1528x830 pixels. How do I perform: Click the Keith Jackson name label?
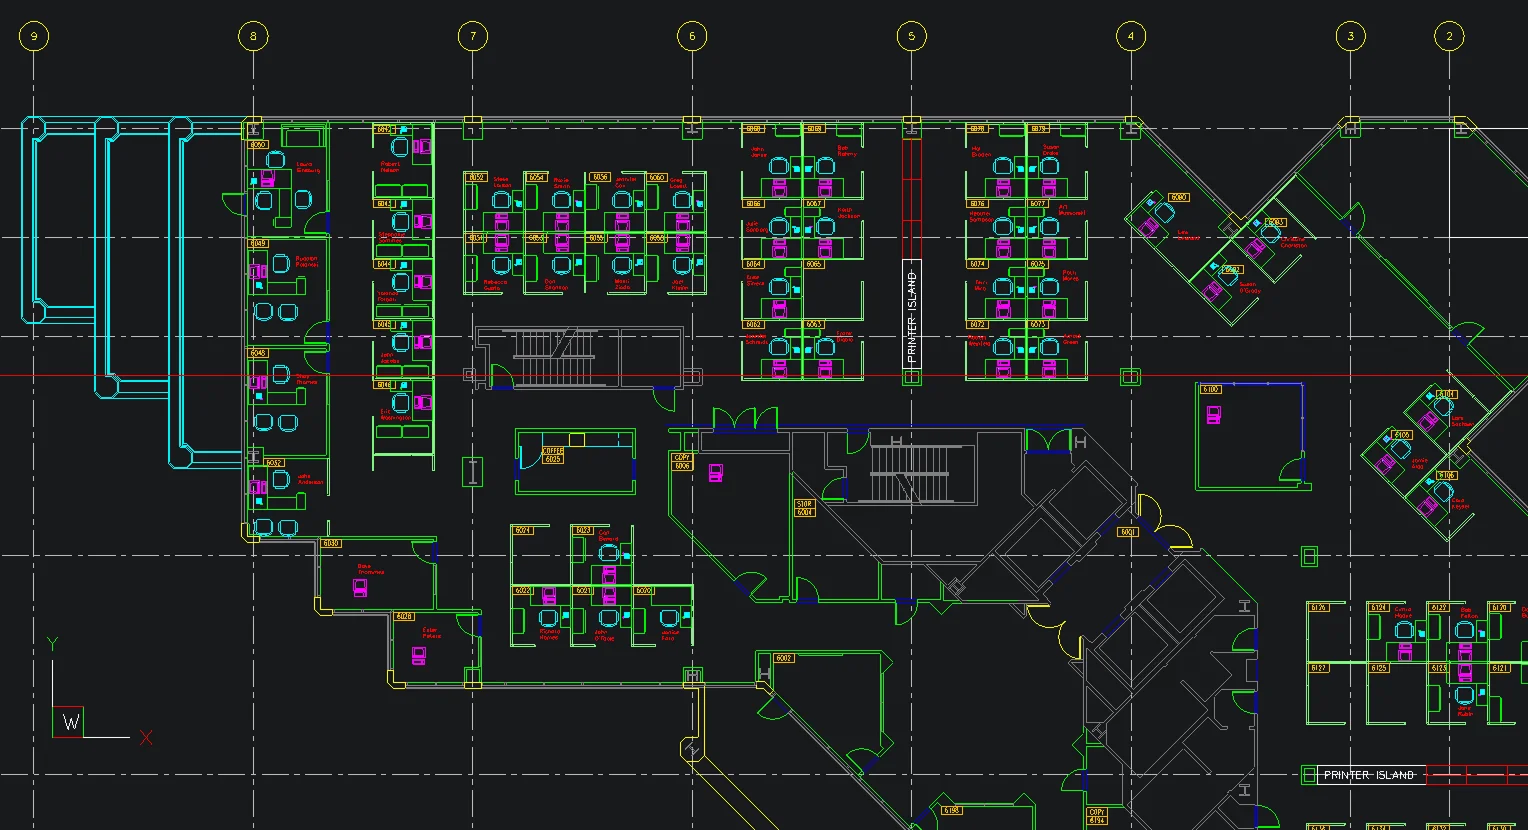point(848,213)
